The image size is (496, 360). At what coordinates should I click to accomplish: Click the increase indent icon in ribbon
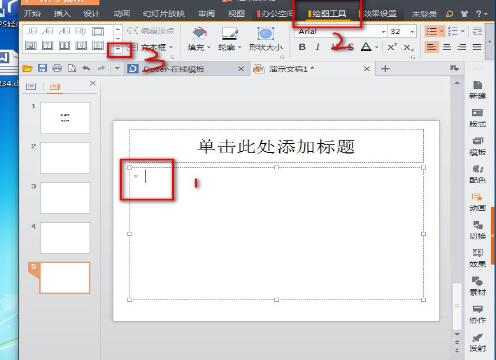pos(477,31)
